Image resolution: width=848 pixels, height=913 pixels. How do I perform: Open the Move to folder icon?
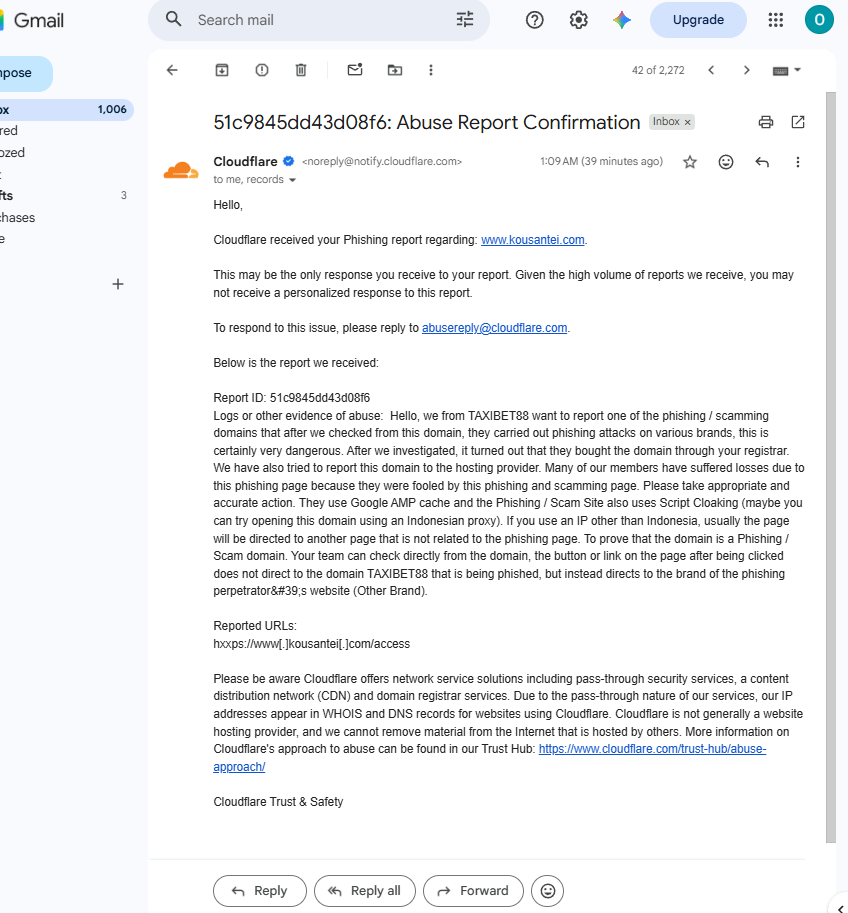coord(395,70)
